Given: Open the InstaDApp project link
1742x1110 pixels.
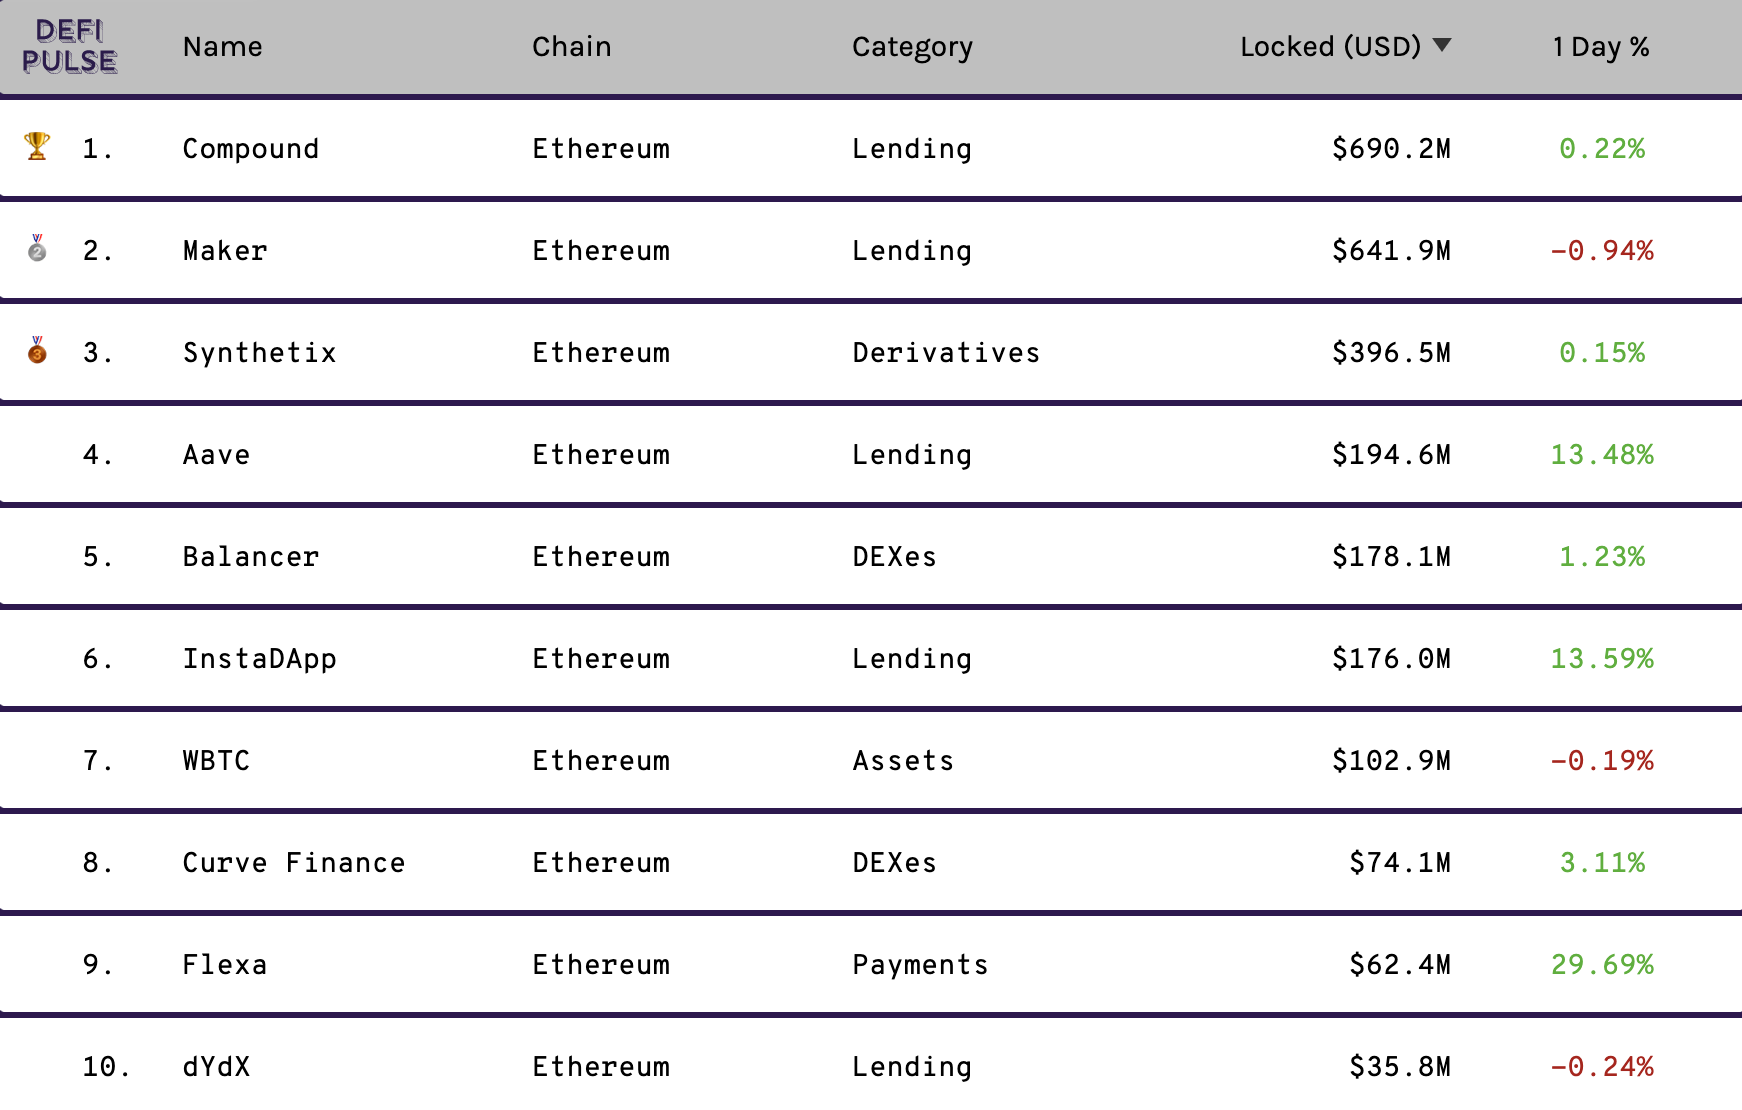Looking at the screenshot, I should pyautogui.click(x=260, y=659).
